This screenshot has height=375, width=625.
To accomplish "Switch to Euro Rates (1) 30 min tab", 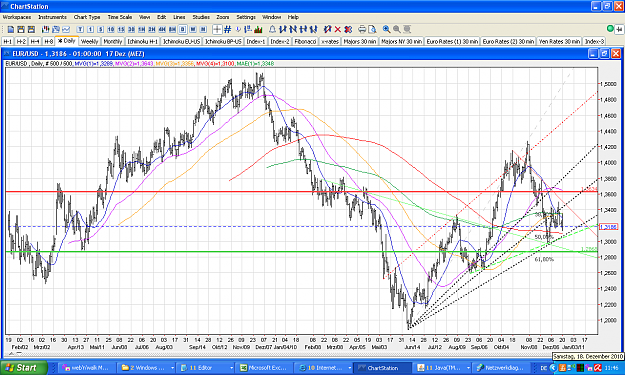I will point(452,41).
